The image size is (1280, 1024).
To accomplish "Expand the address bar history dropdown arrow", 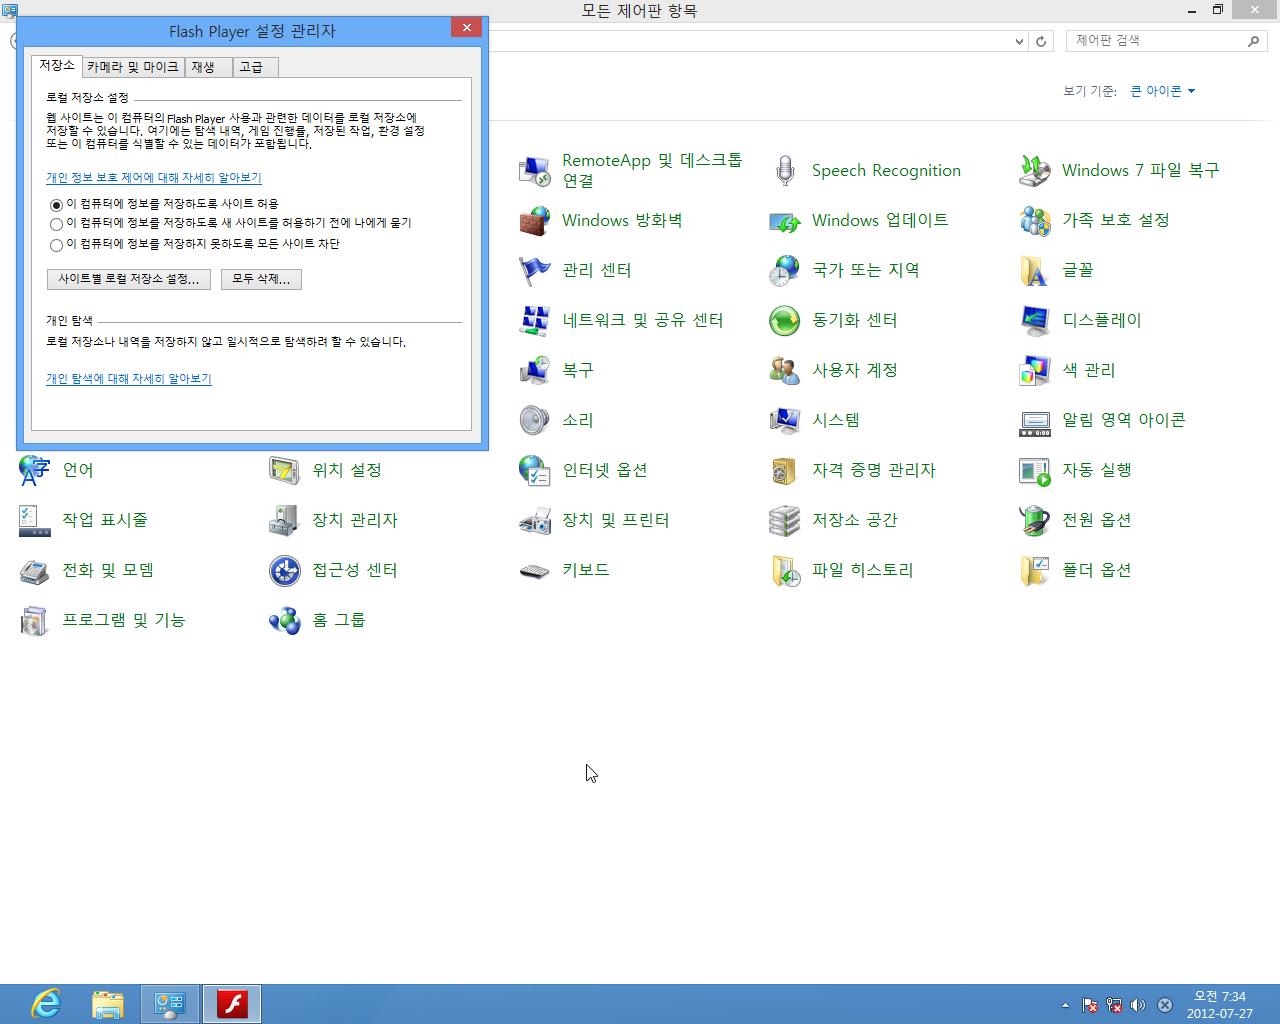I will click(1019, 41).
